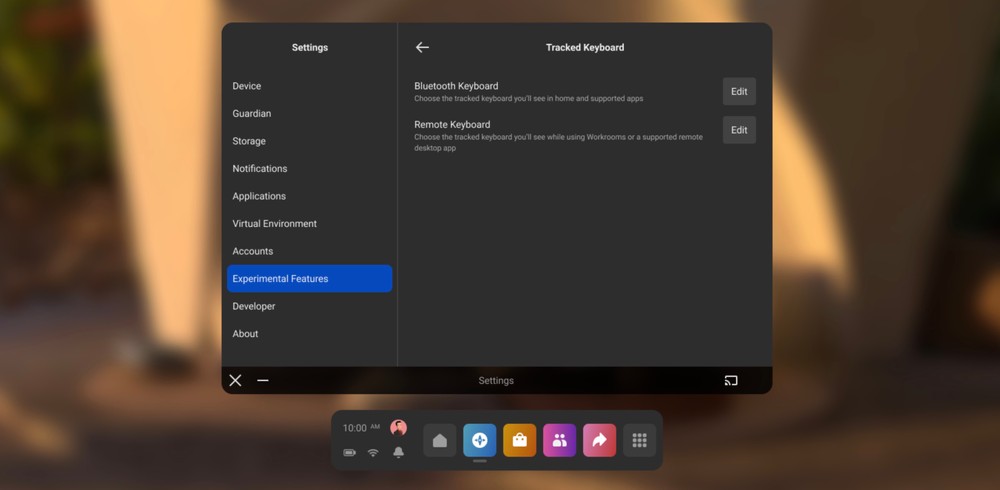Start casting with the cast icon
The image size is (1000, 490).
pyautogui.click(x=731, y=380)
